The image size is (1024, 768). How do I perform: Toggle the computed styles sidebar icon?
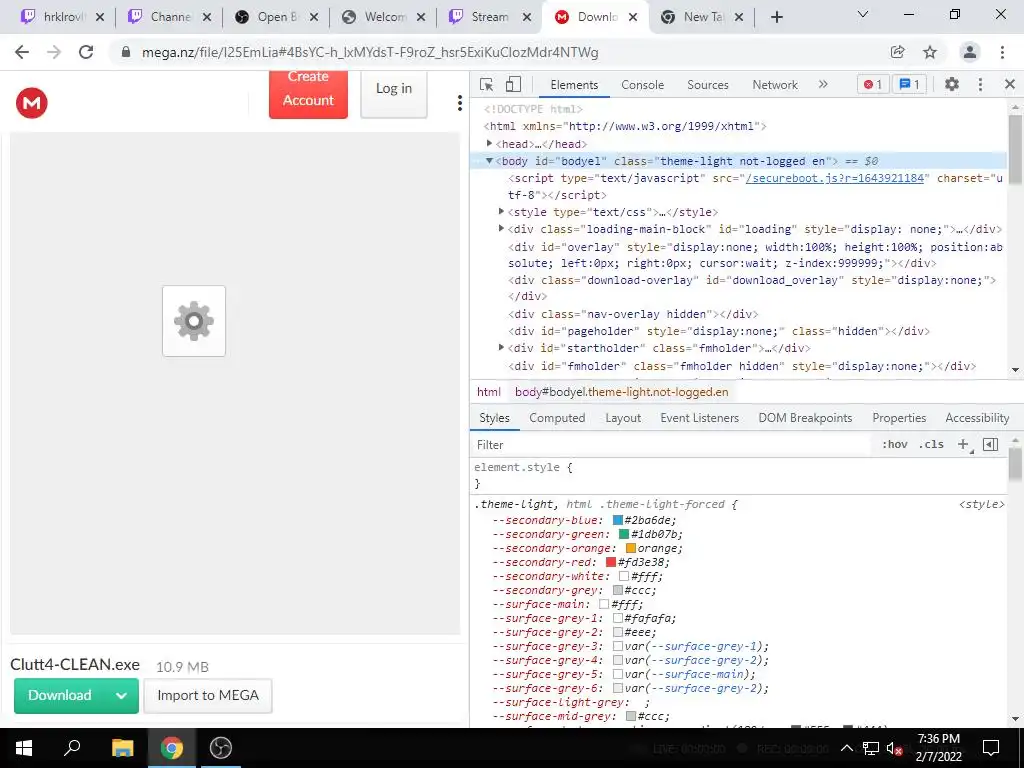coord(991,445)
